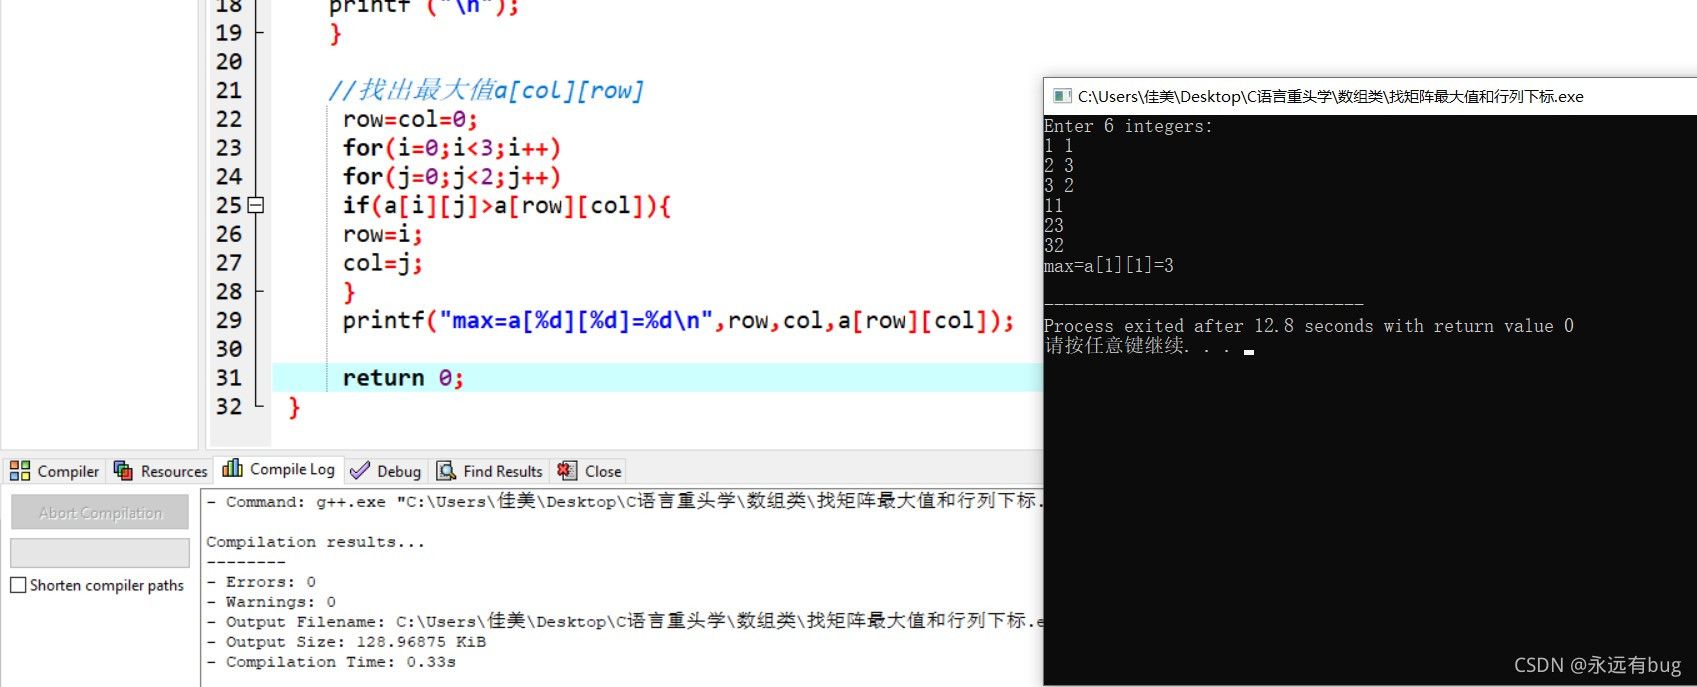Click the Compile Log chart icon
Image resolution: width=1697 pixels, height=687 pixels.
click(233, 468)
